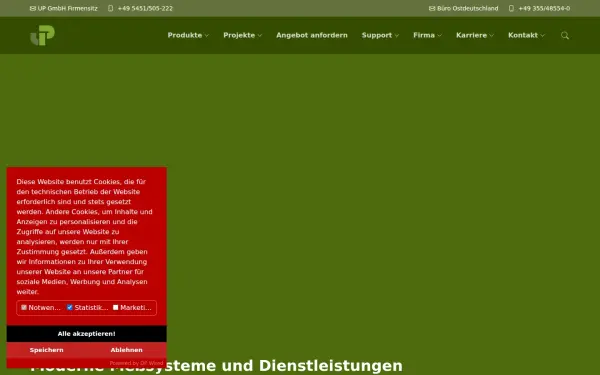Go to Angebot anfordern page
Image resolution: width=600 pixels, height=375 pixels.
[312, 35]
